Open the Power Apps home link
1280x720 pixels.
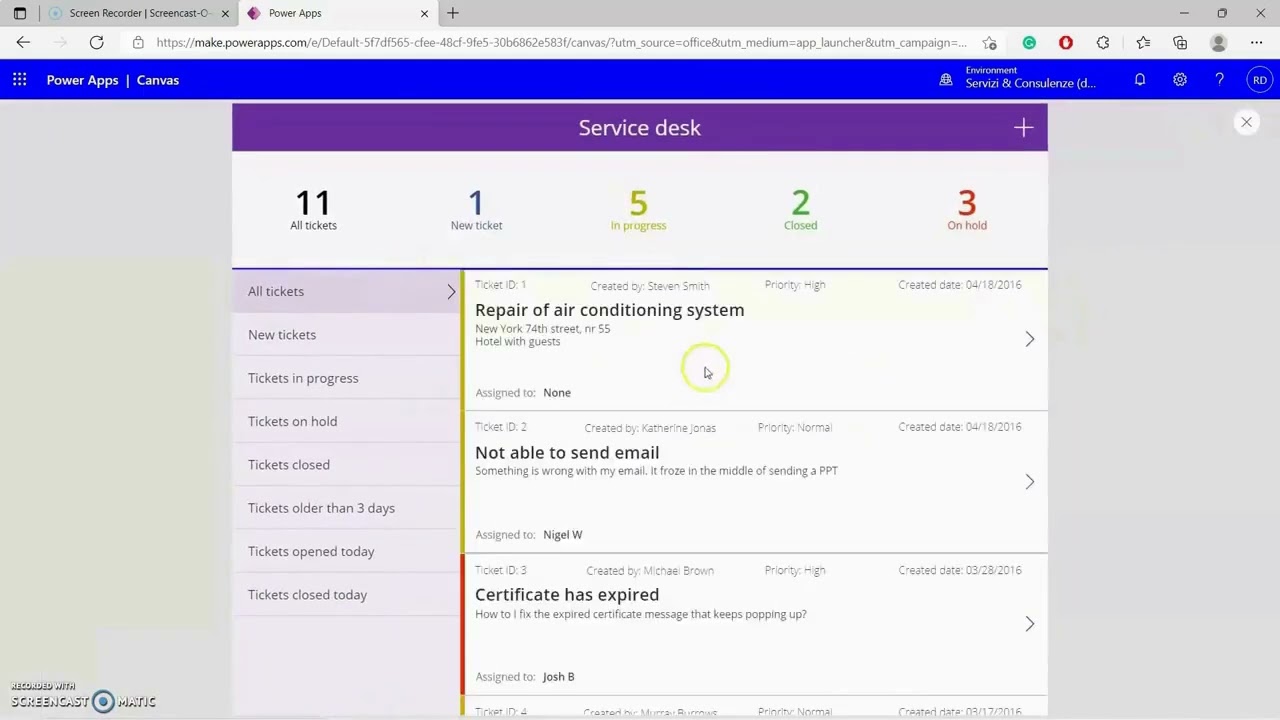(82, 80)
